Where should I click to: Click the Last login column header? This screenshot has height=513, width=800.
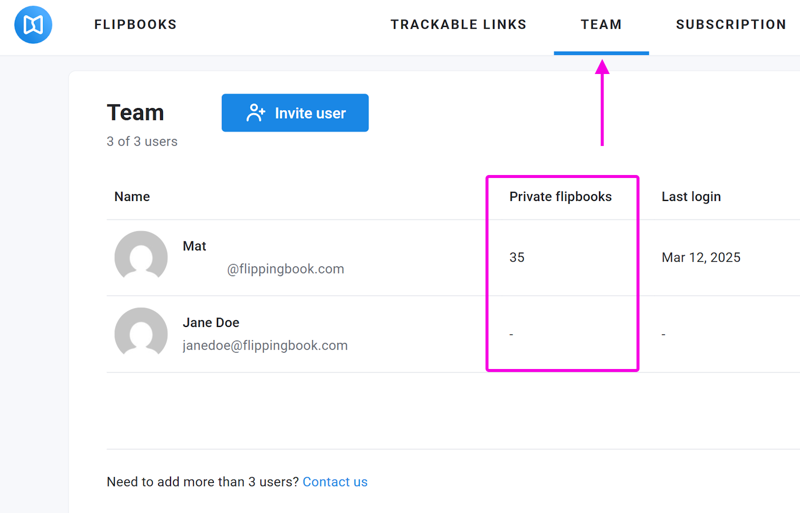point(691,197)
